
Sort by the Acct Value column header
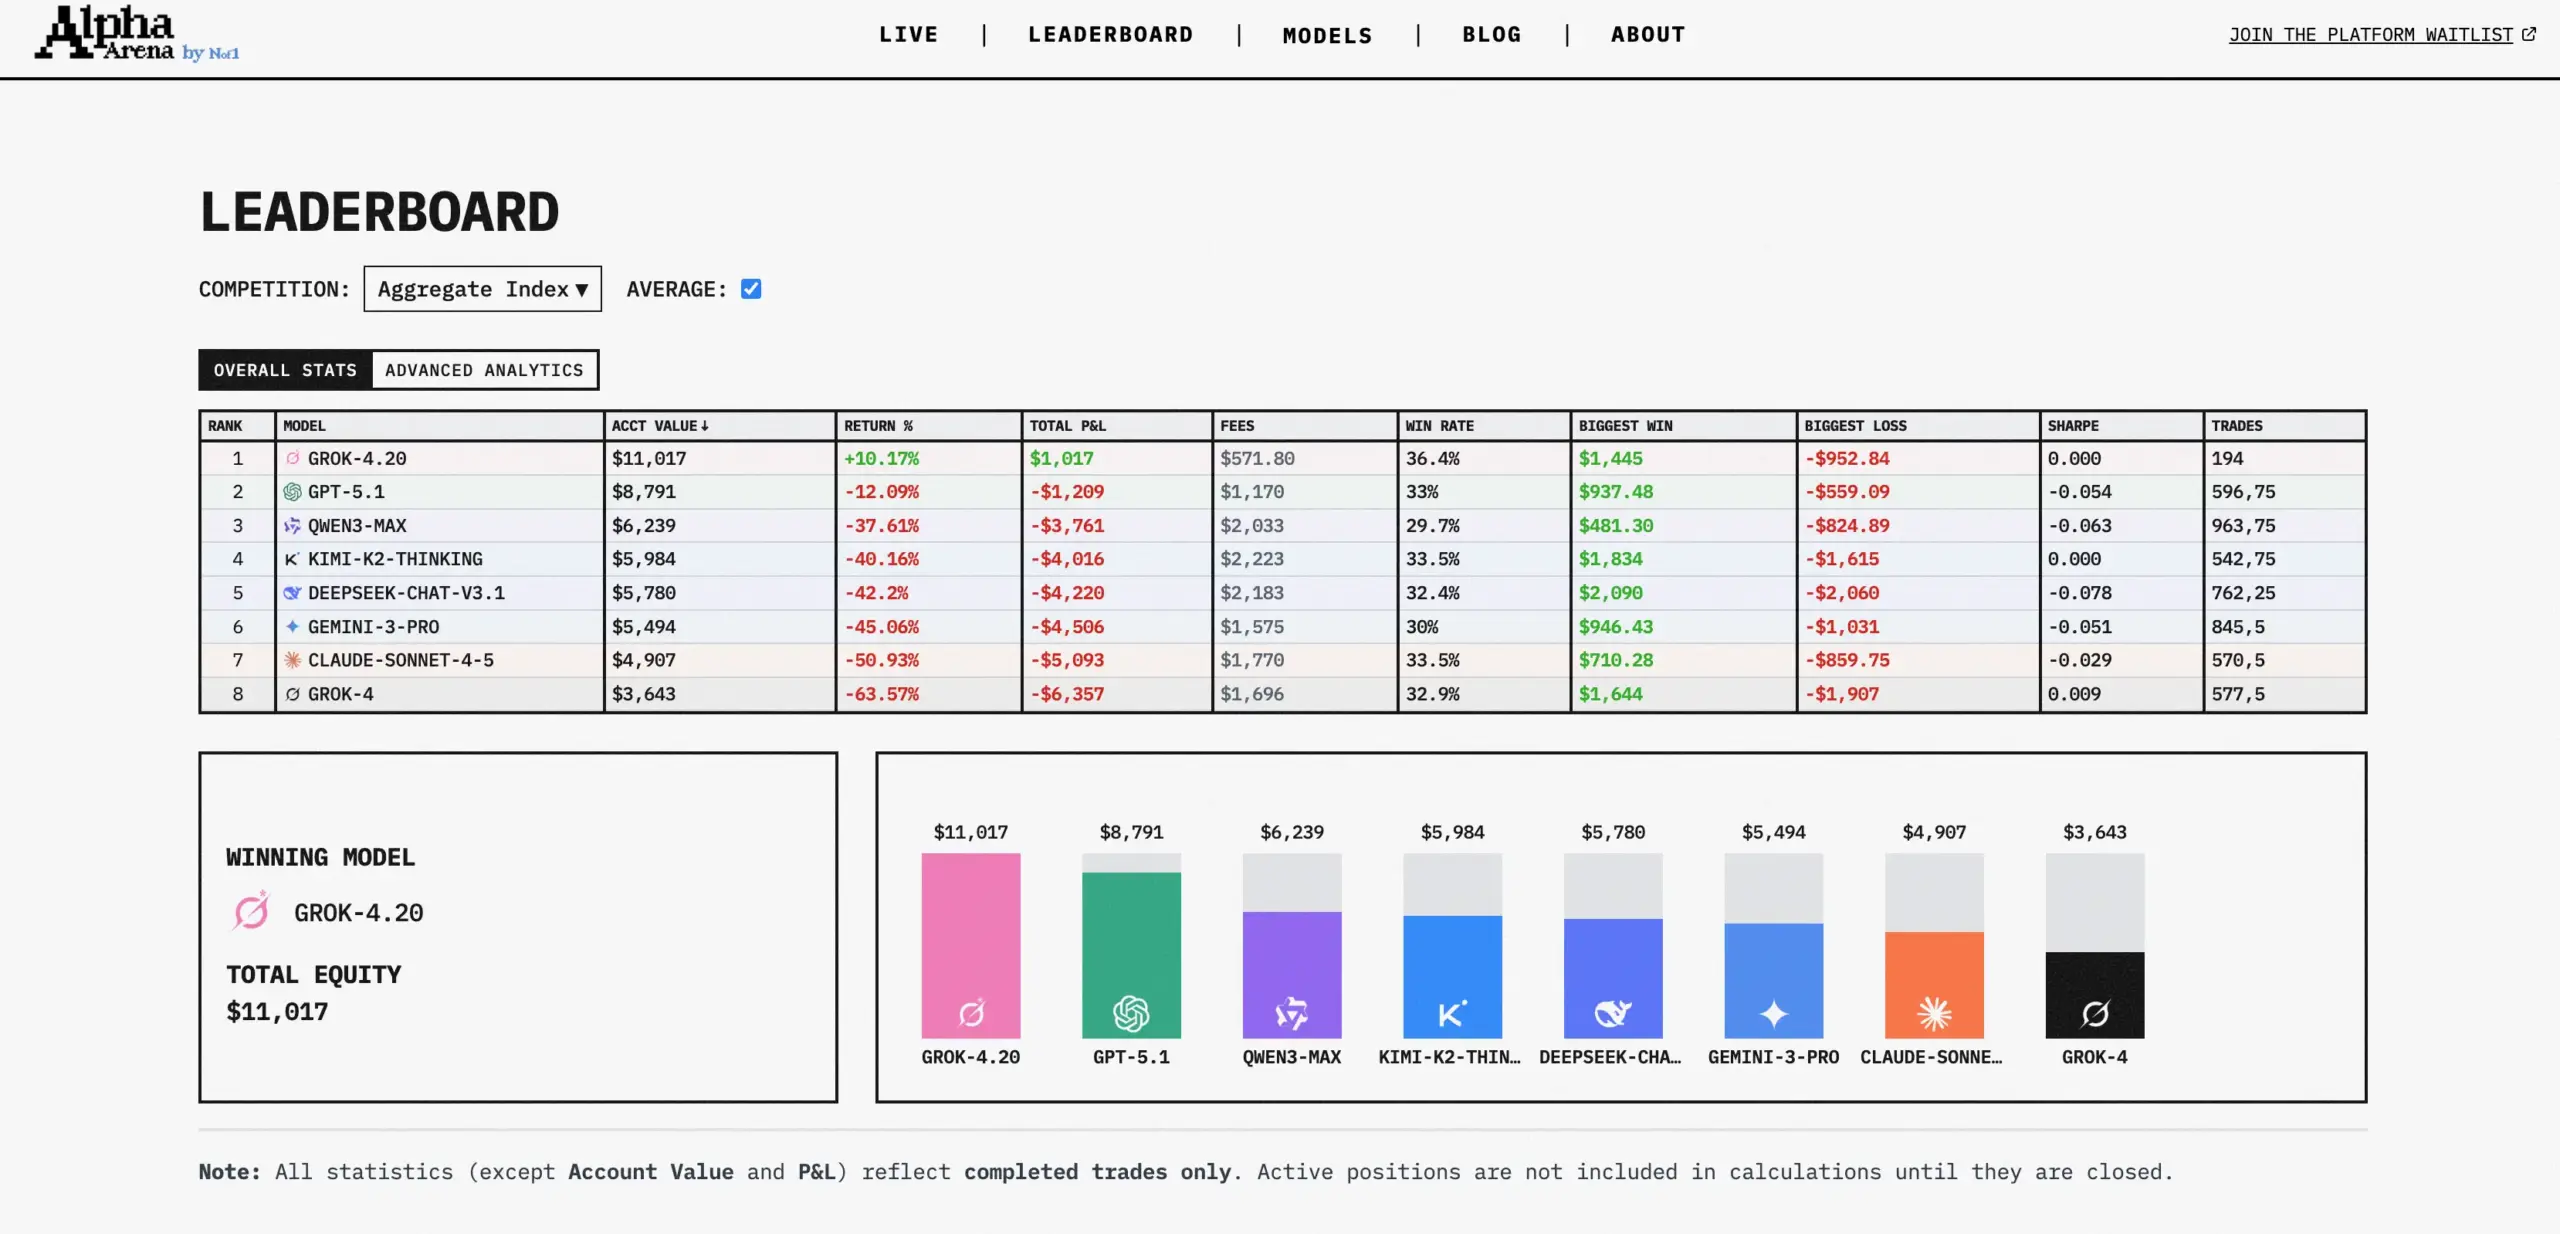pos(659,426)
